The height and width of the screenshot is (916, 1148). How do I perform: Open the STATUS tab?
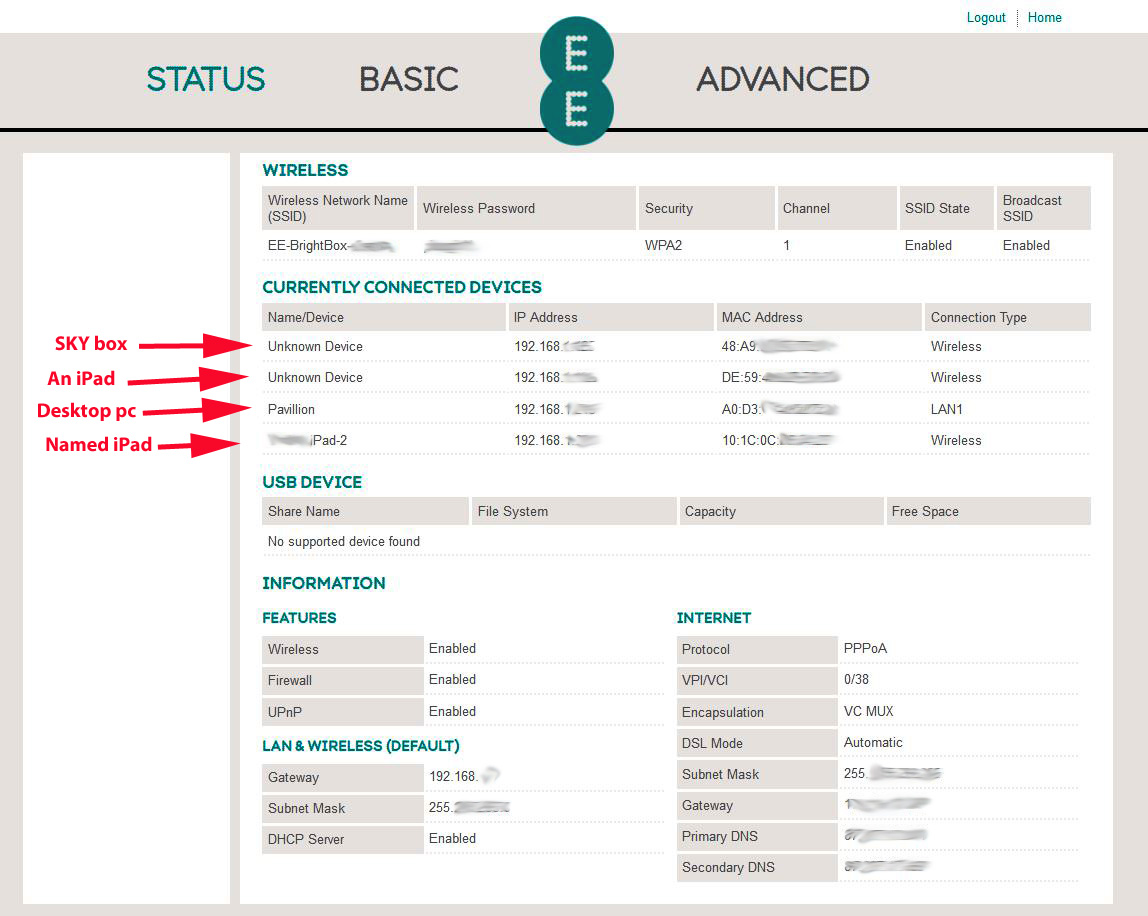click(206, 79)
